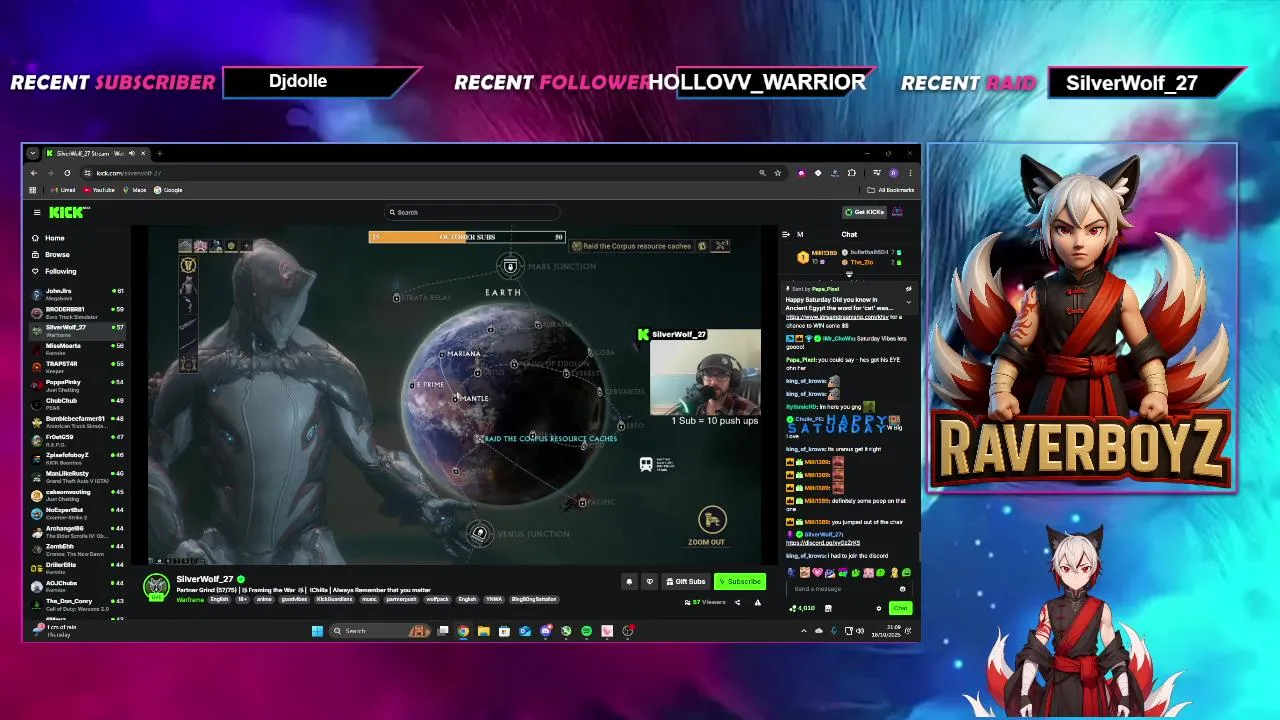Toggle stream notifications bell
Image resolution: width=1280 pixels, height=720 pixels.
pyautogui.click(x=629, y=581)
